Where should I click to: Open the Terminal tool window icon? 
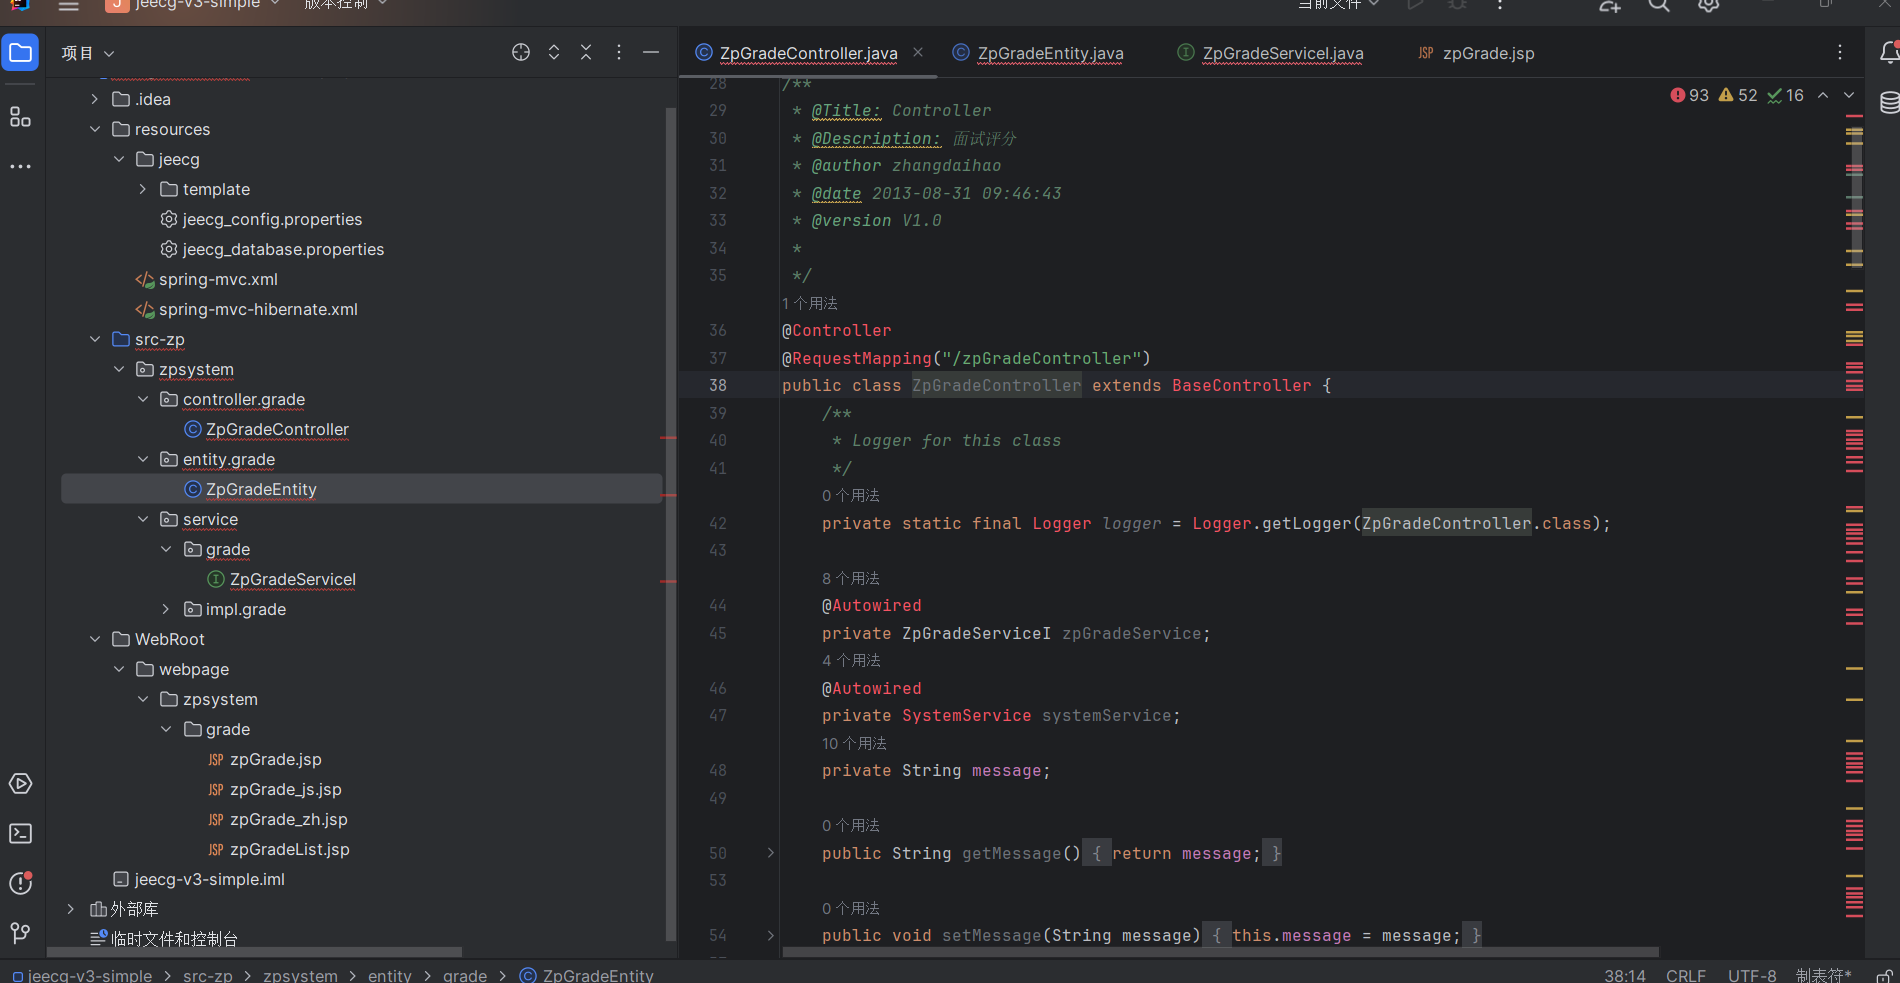pyautogui.click(x=20, y=833)
